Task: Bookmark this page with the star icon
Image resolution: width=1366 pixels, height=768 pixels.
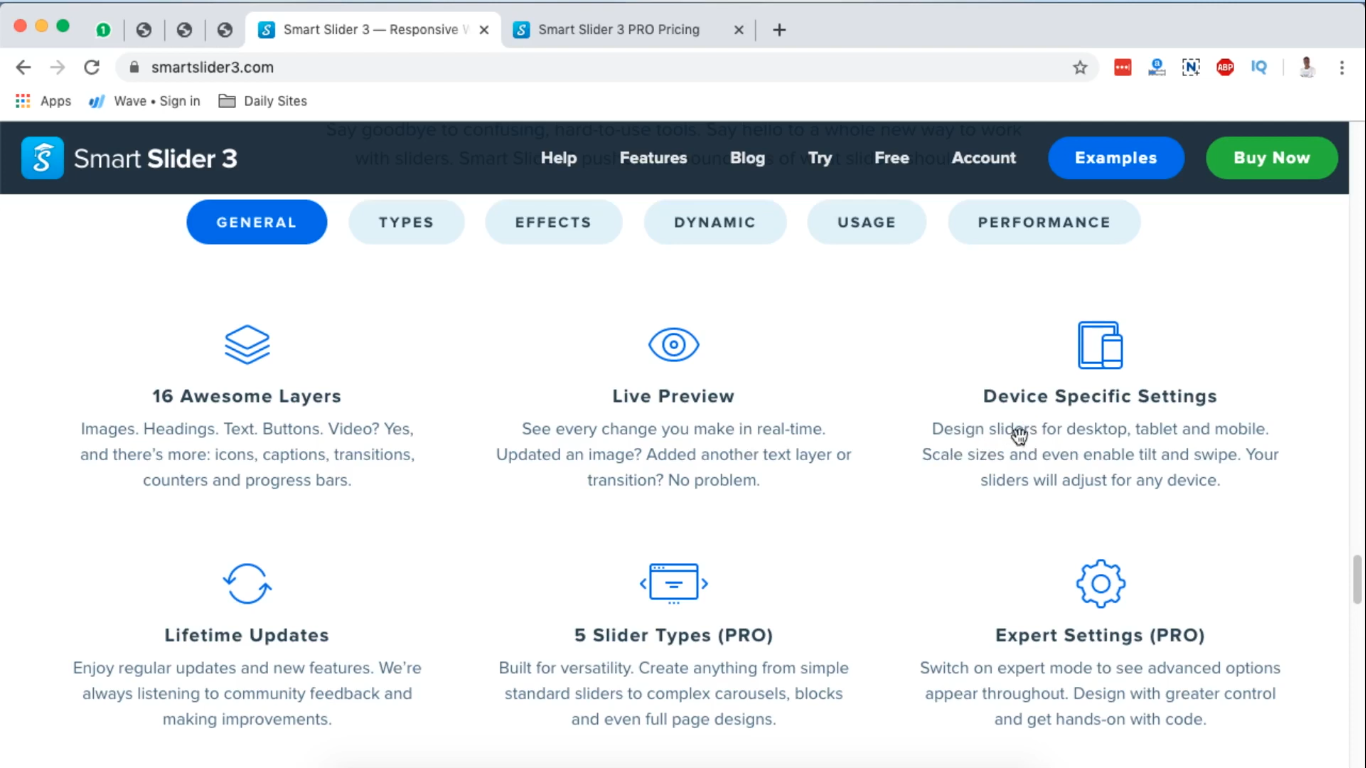Action: [1080, 67]
